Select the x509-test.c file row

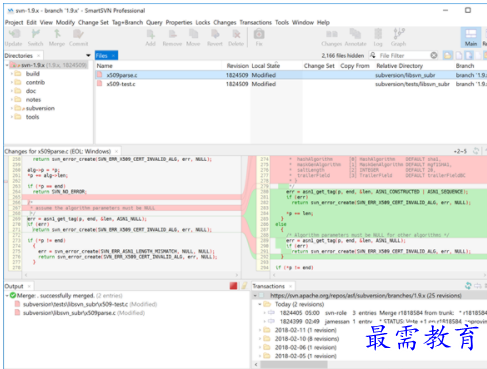click(x=291, y=84)
